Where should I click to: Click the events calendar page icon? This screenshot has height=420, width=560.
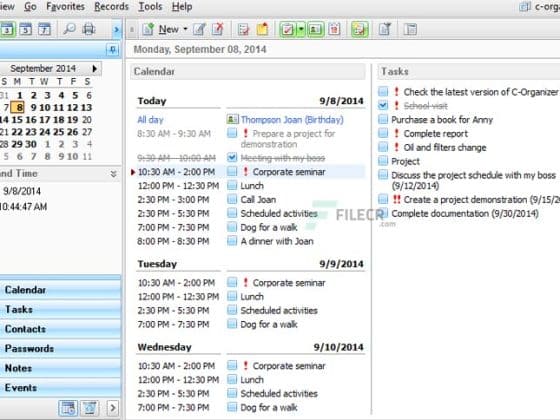point(334,29)
